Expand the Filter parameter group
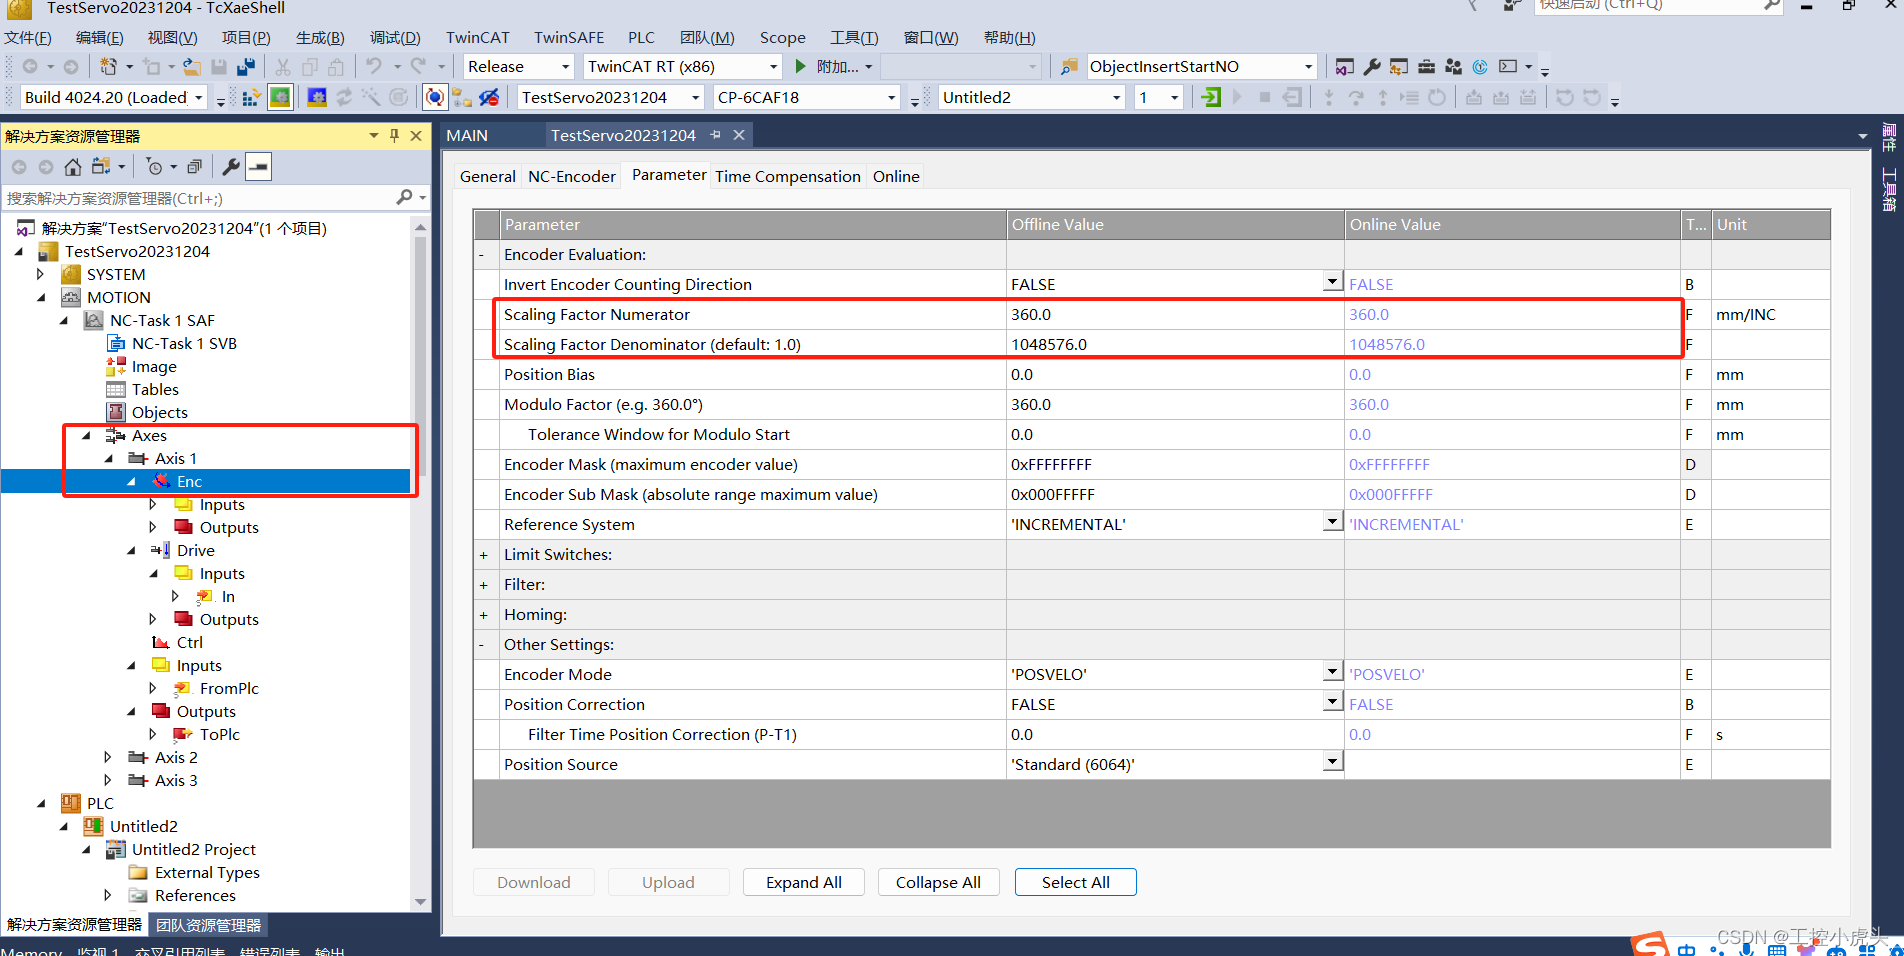The width and height of the screenshot is (1904, 956). [484, 585]
